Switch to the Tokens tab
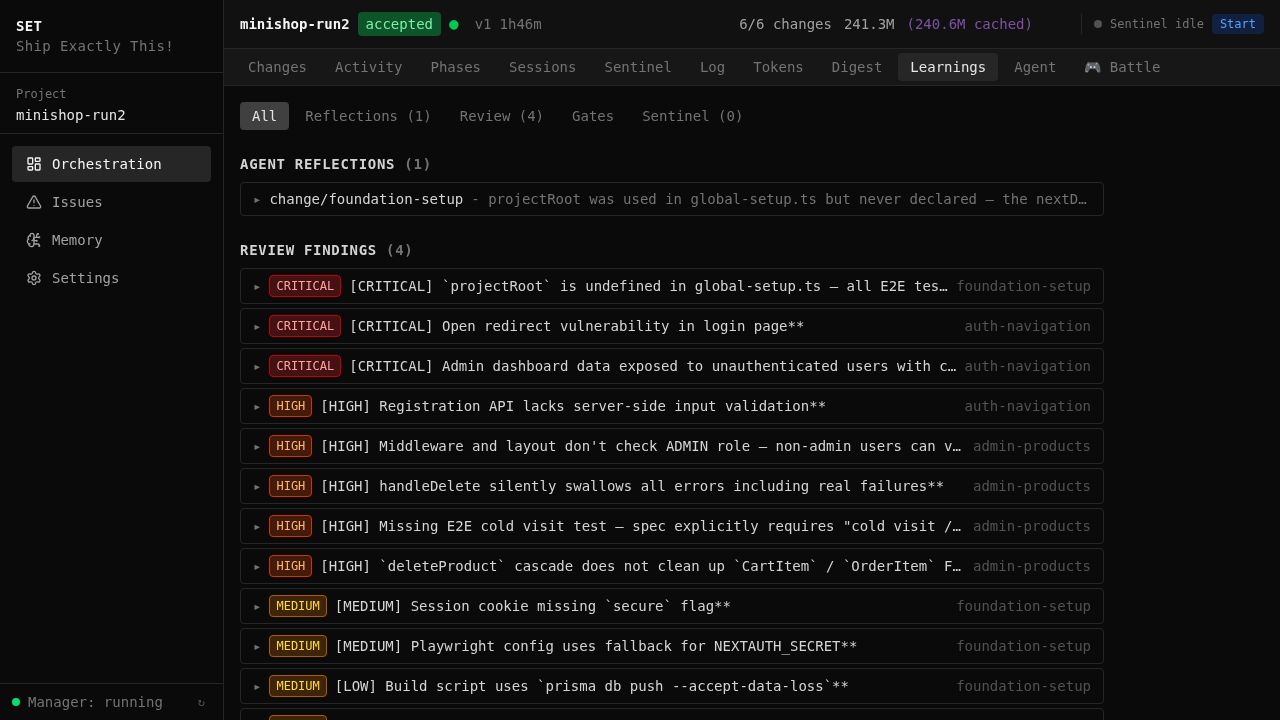The height and width of the screenshot is (720, 1280). point(778,67)
